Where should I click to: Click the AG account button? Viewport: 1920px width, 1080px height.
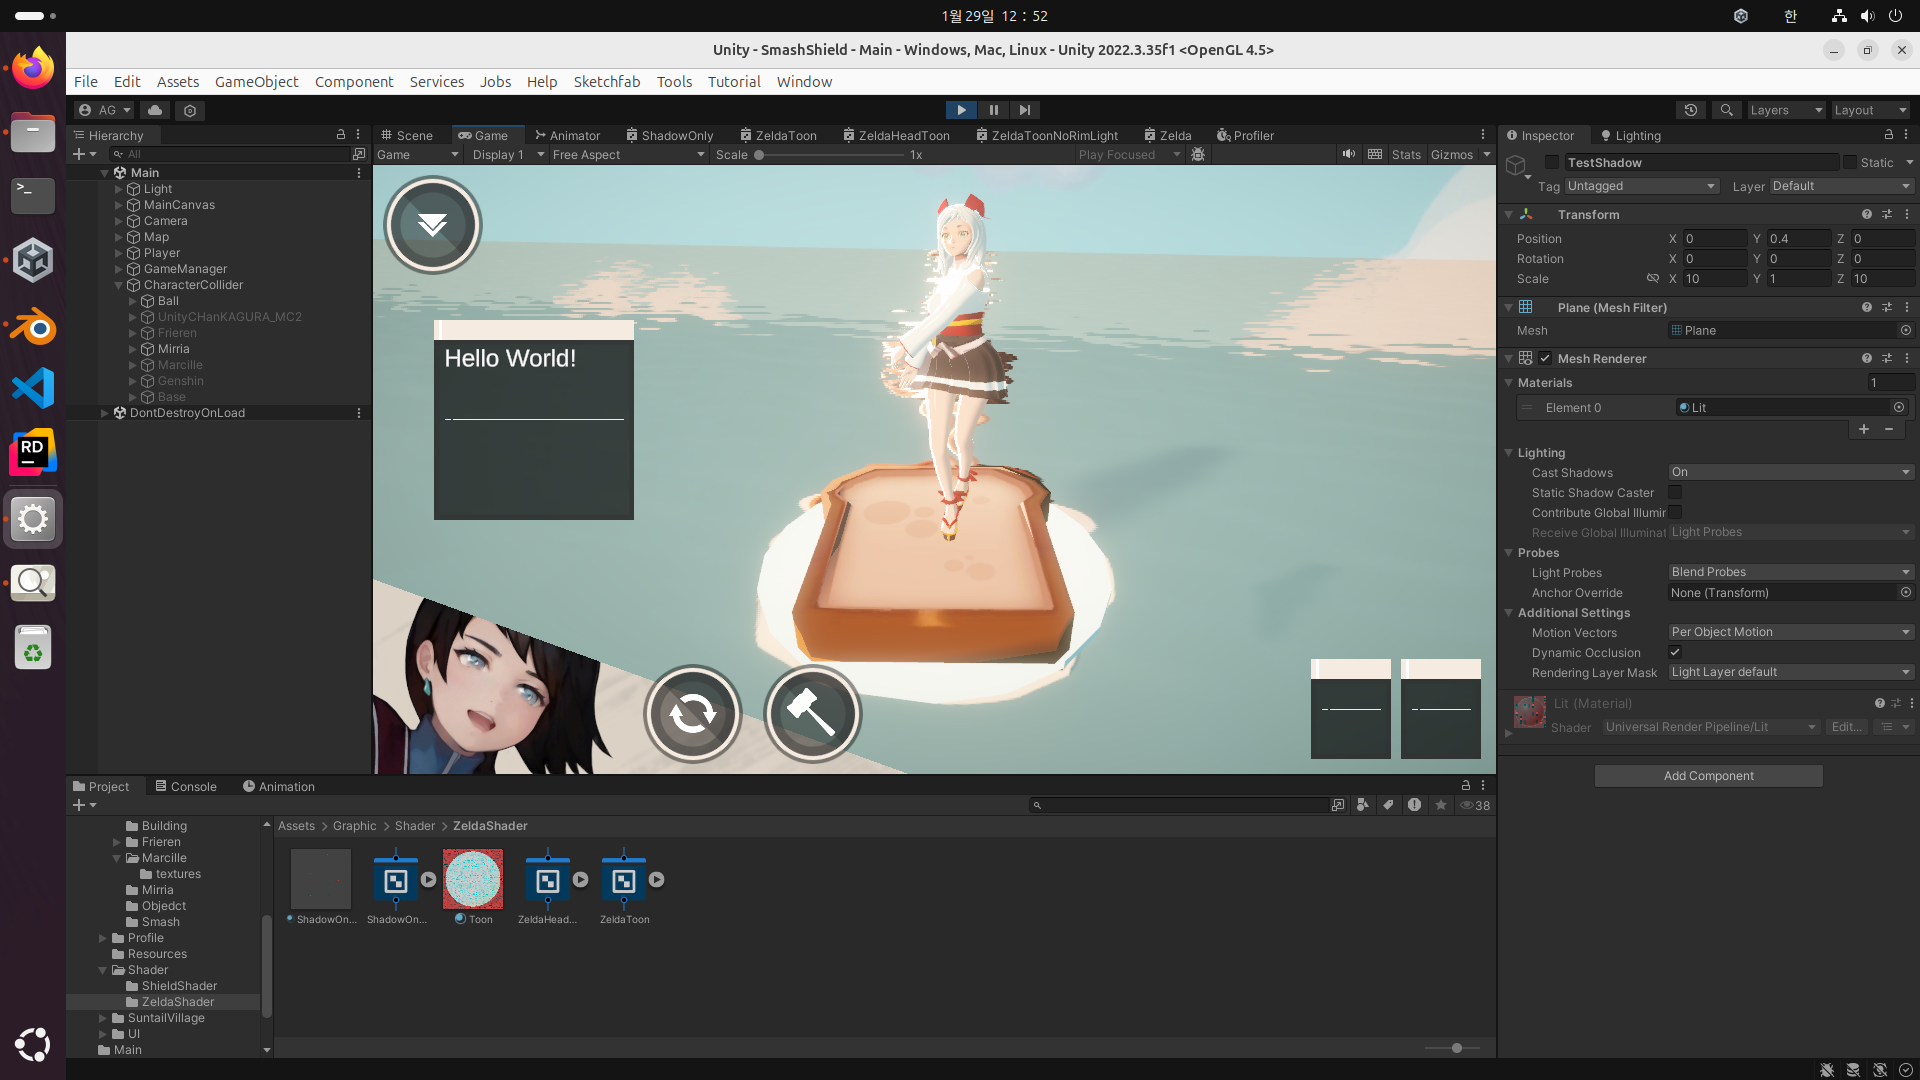click(104, 110)
